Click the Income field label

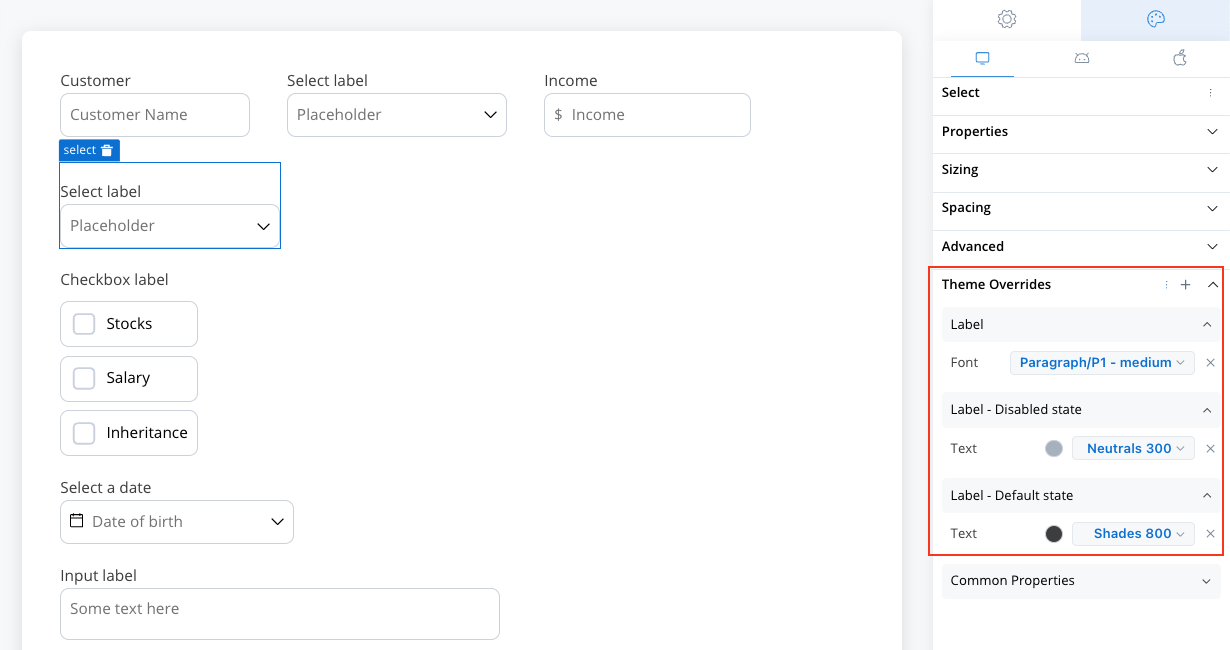(x=571, y=81)
